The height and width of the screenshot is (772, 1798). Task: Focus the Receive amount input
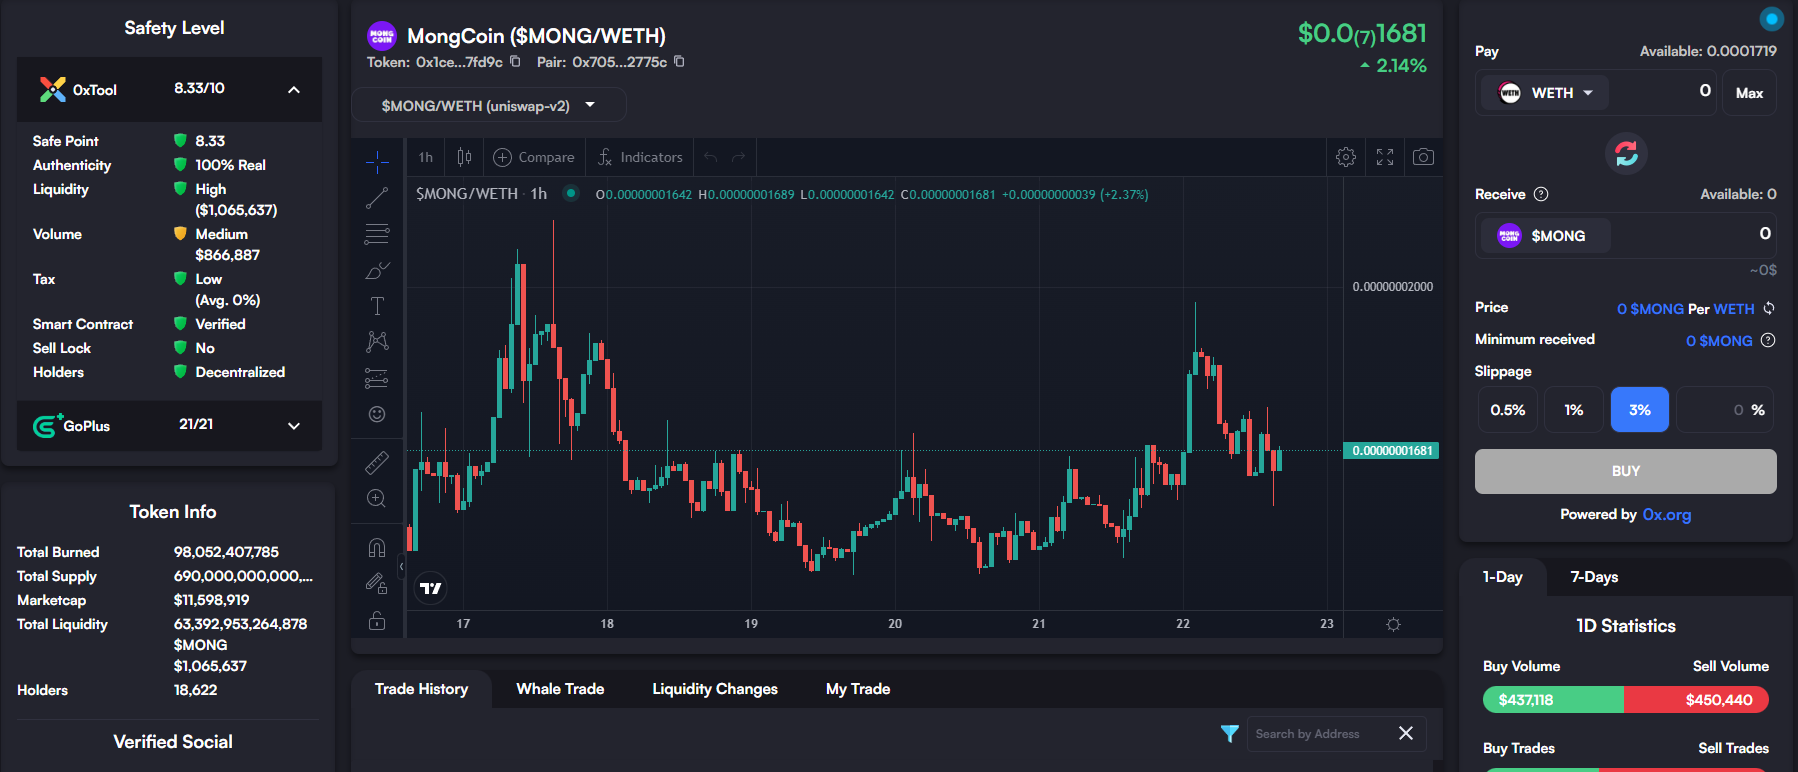[x=1693, y=235]
